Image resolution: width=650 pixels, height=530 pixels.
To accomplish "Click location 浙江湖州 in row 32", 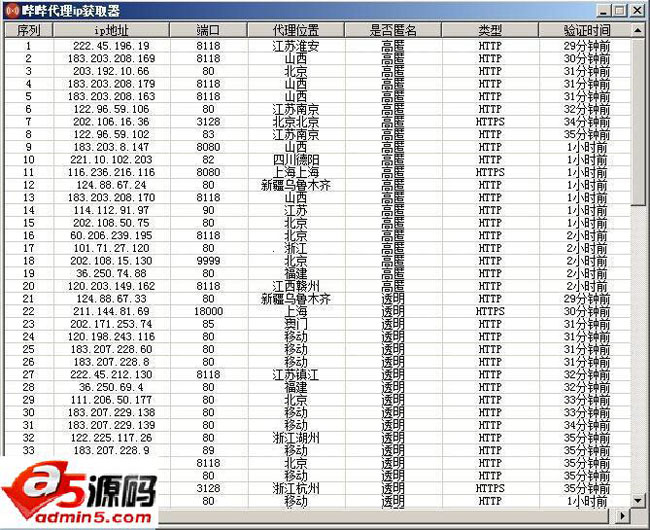I will [296, 438].
